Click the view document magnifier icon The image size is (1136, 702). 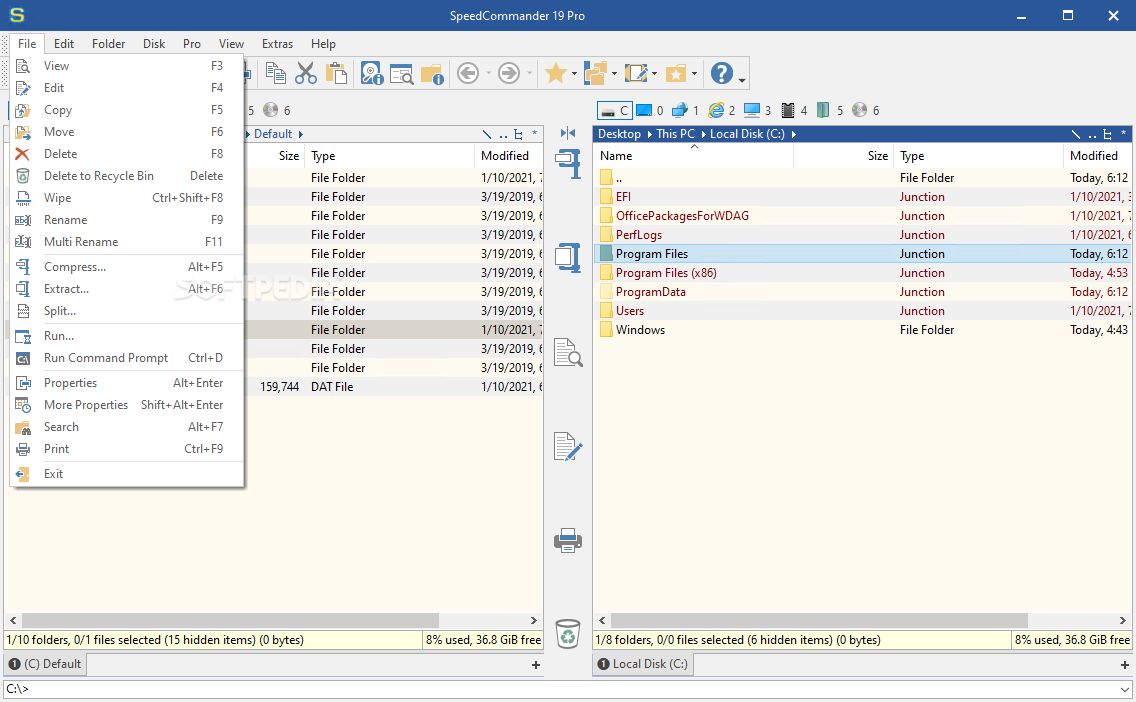568,352
